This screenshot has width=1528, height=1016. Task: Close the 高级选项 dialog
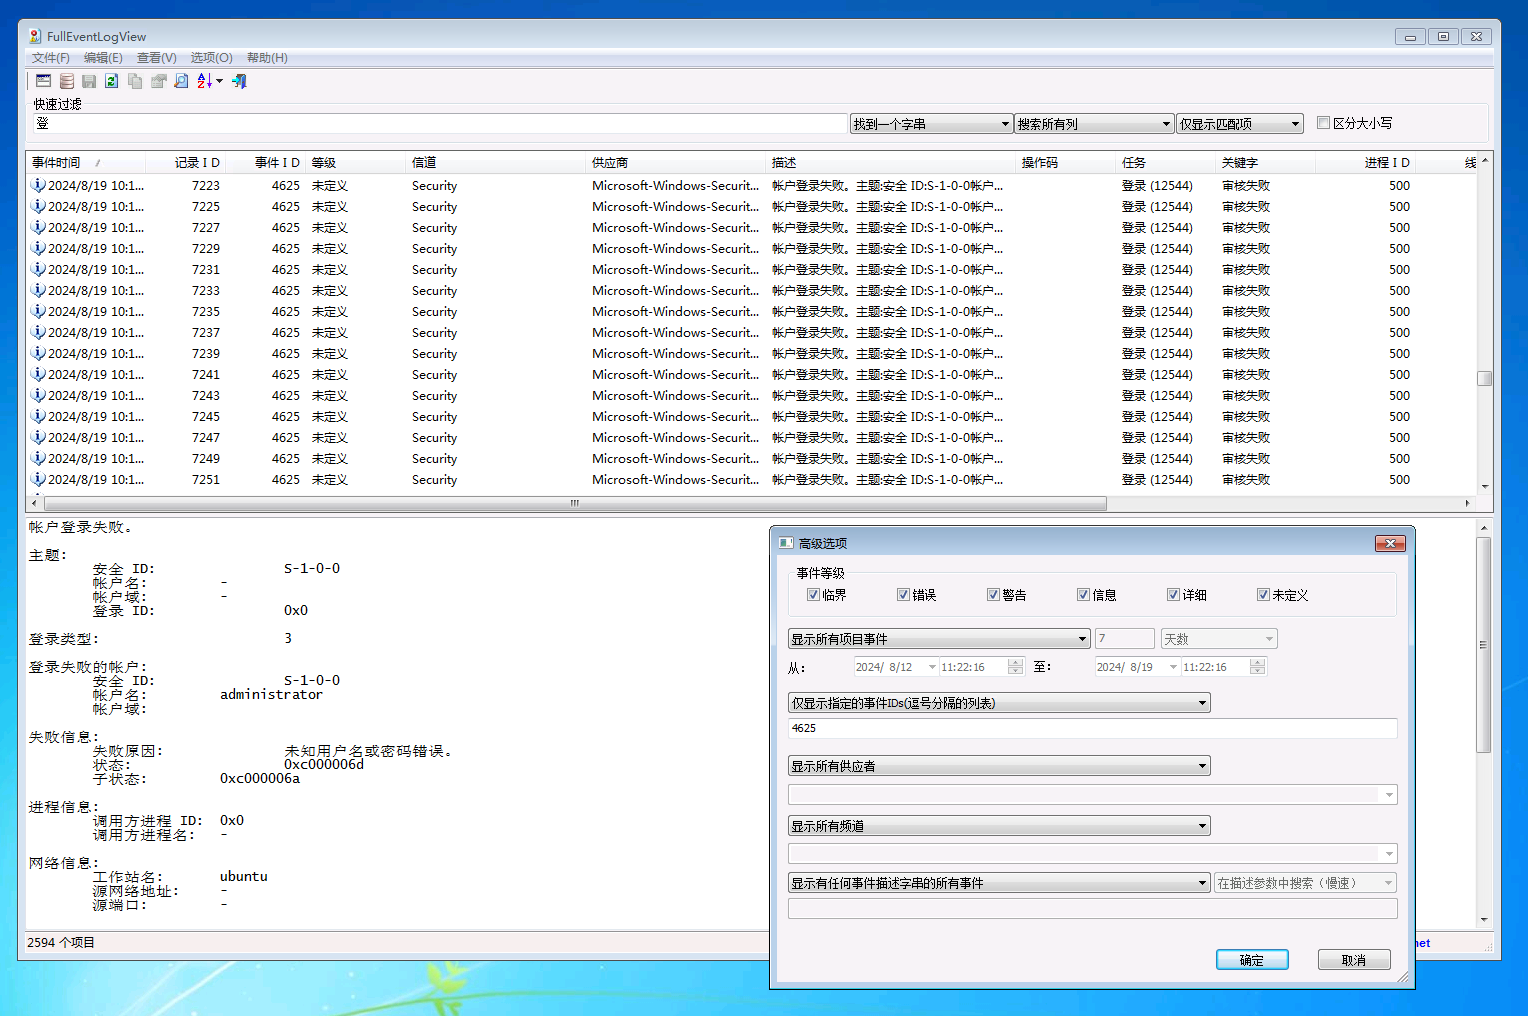(1390, 543)
